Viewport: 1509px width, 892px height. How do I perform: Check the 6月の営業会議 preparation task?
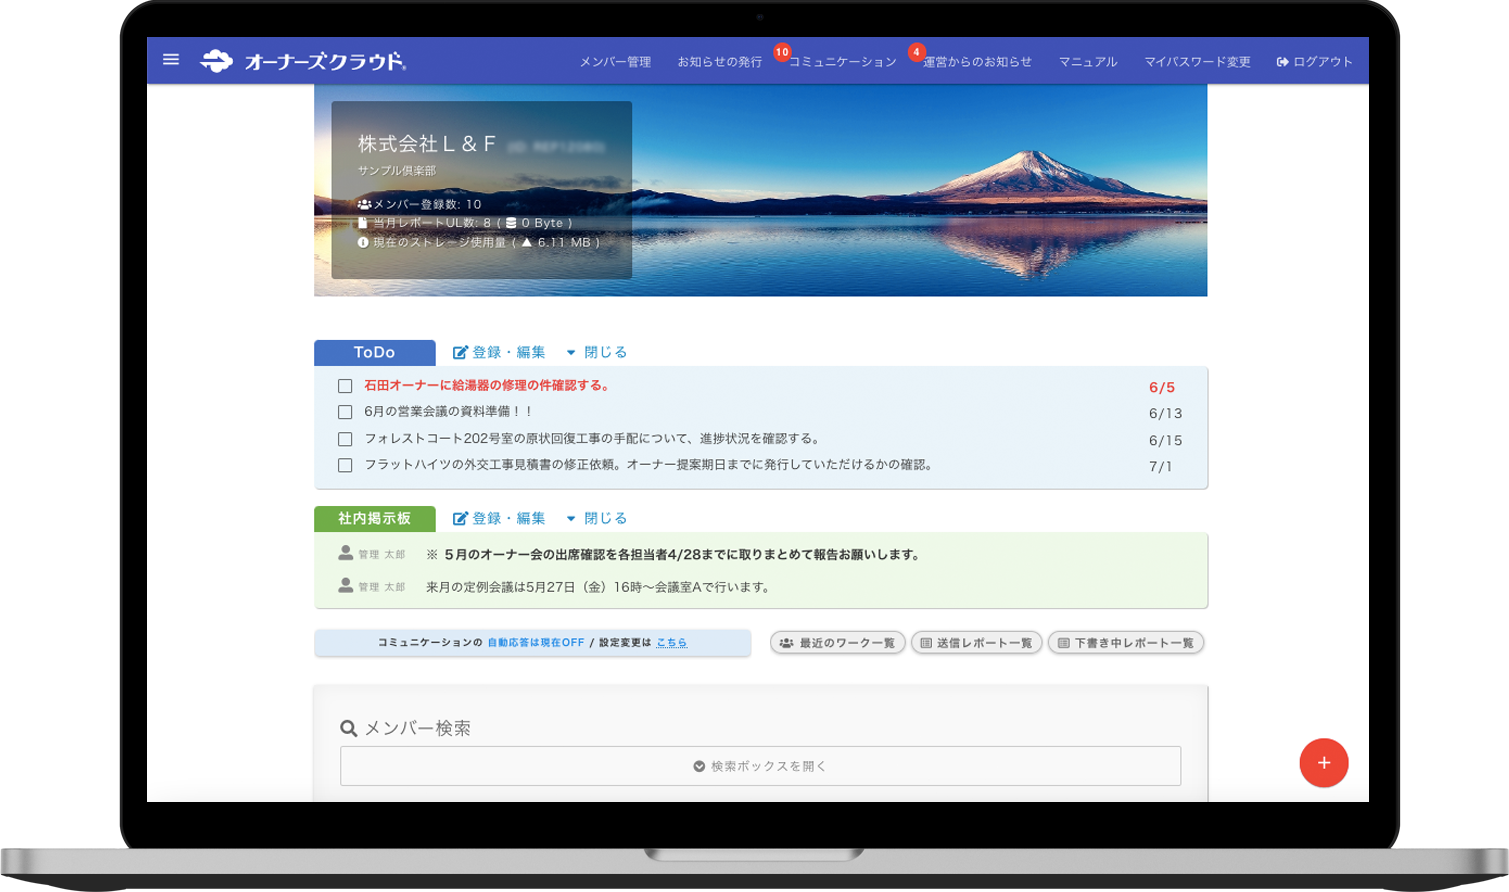click(344, 412)
